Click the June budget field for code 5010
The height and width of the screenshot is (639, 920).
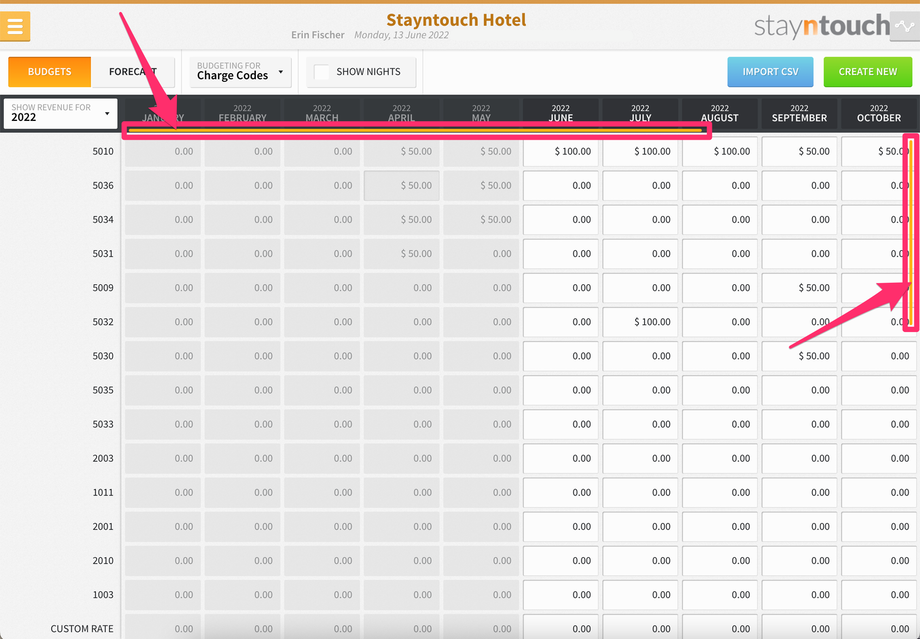pyautogui.click(x=560, y=151)
